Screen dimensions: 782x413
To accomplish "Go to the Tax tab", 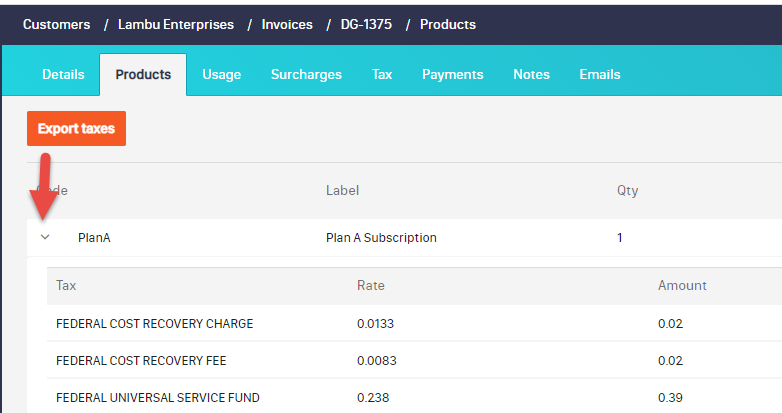I will pyautogui.click(x=382, y=75).
